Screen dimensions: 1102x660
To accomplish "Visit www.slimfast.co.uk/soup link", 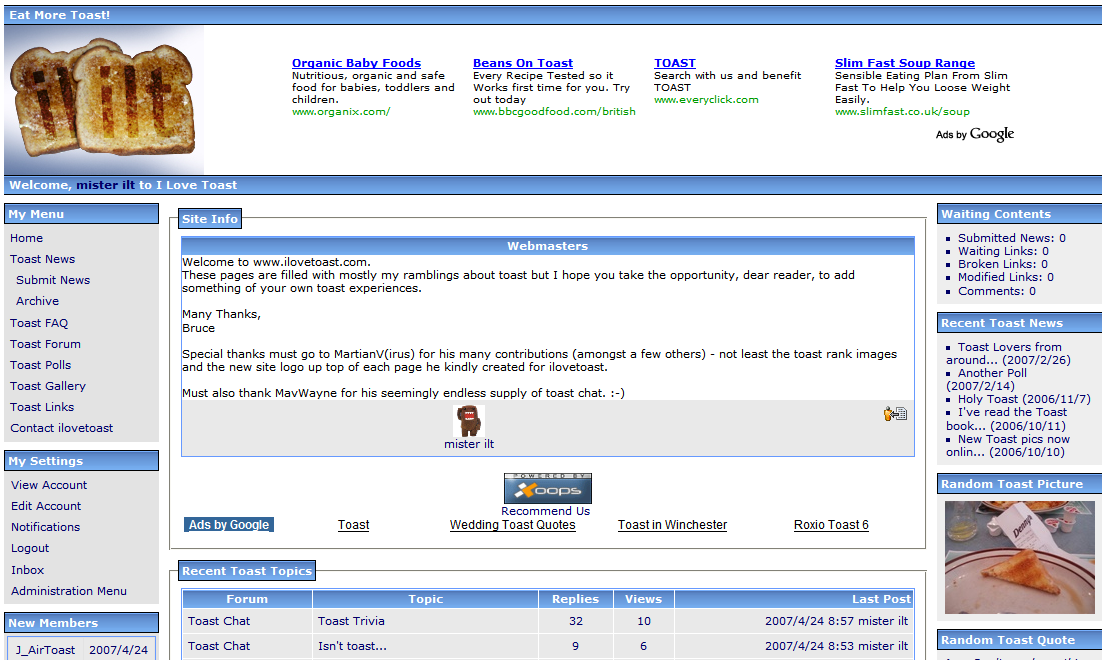I will click(x=902, y=112).
